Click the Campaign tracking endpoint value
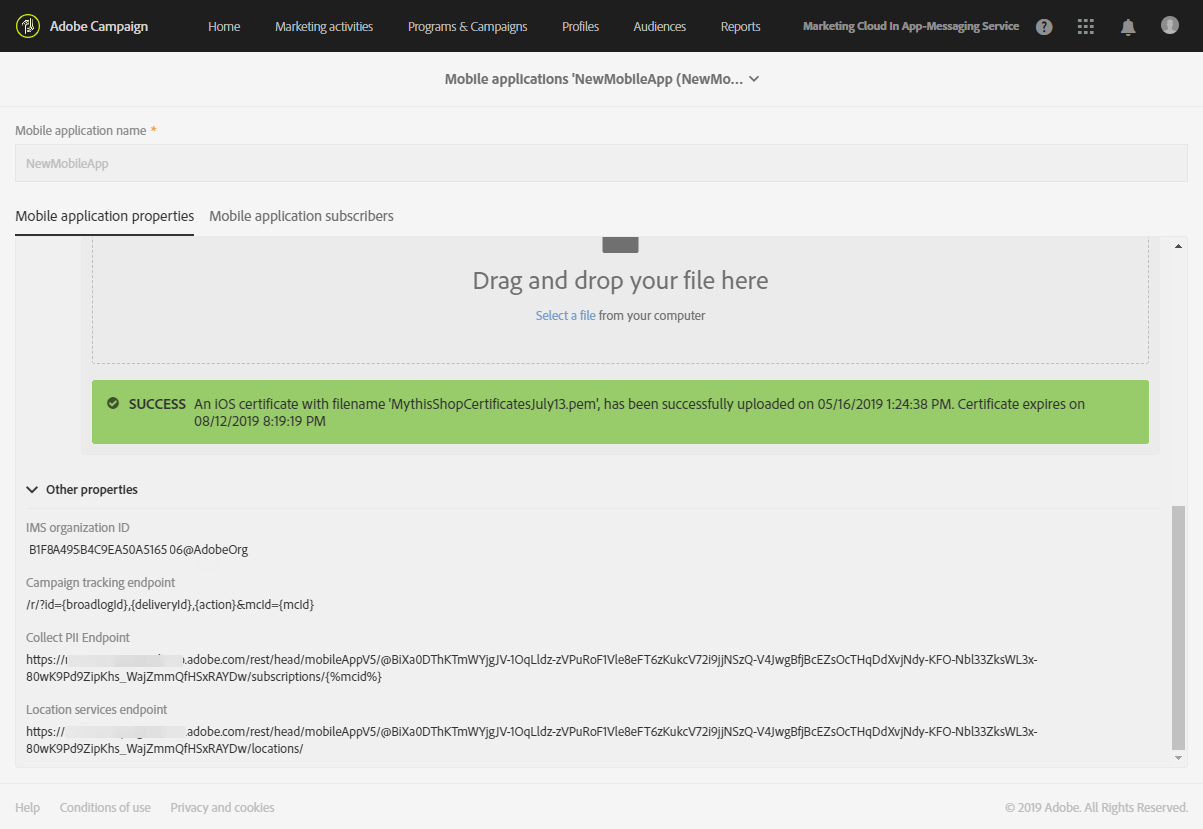Viewport: 1203px width, 829px height. pyautogui.click(x=170, y=604)
